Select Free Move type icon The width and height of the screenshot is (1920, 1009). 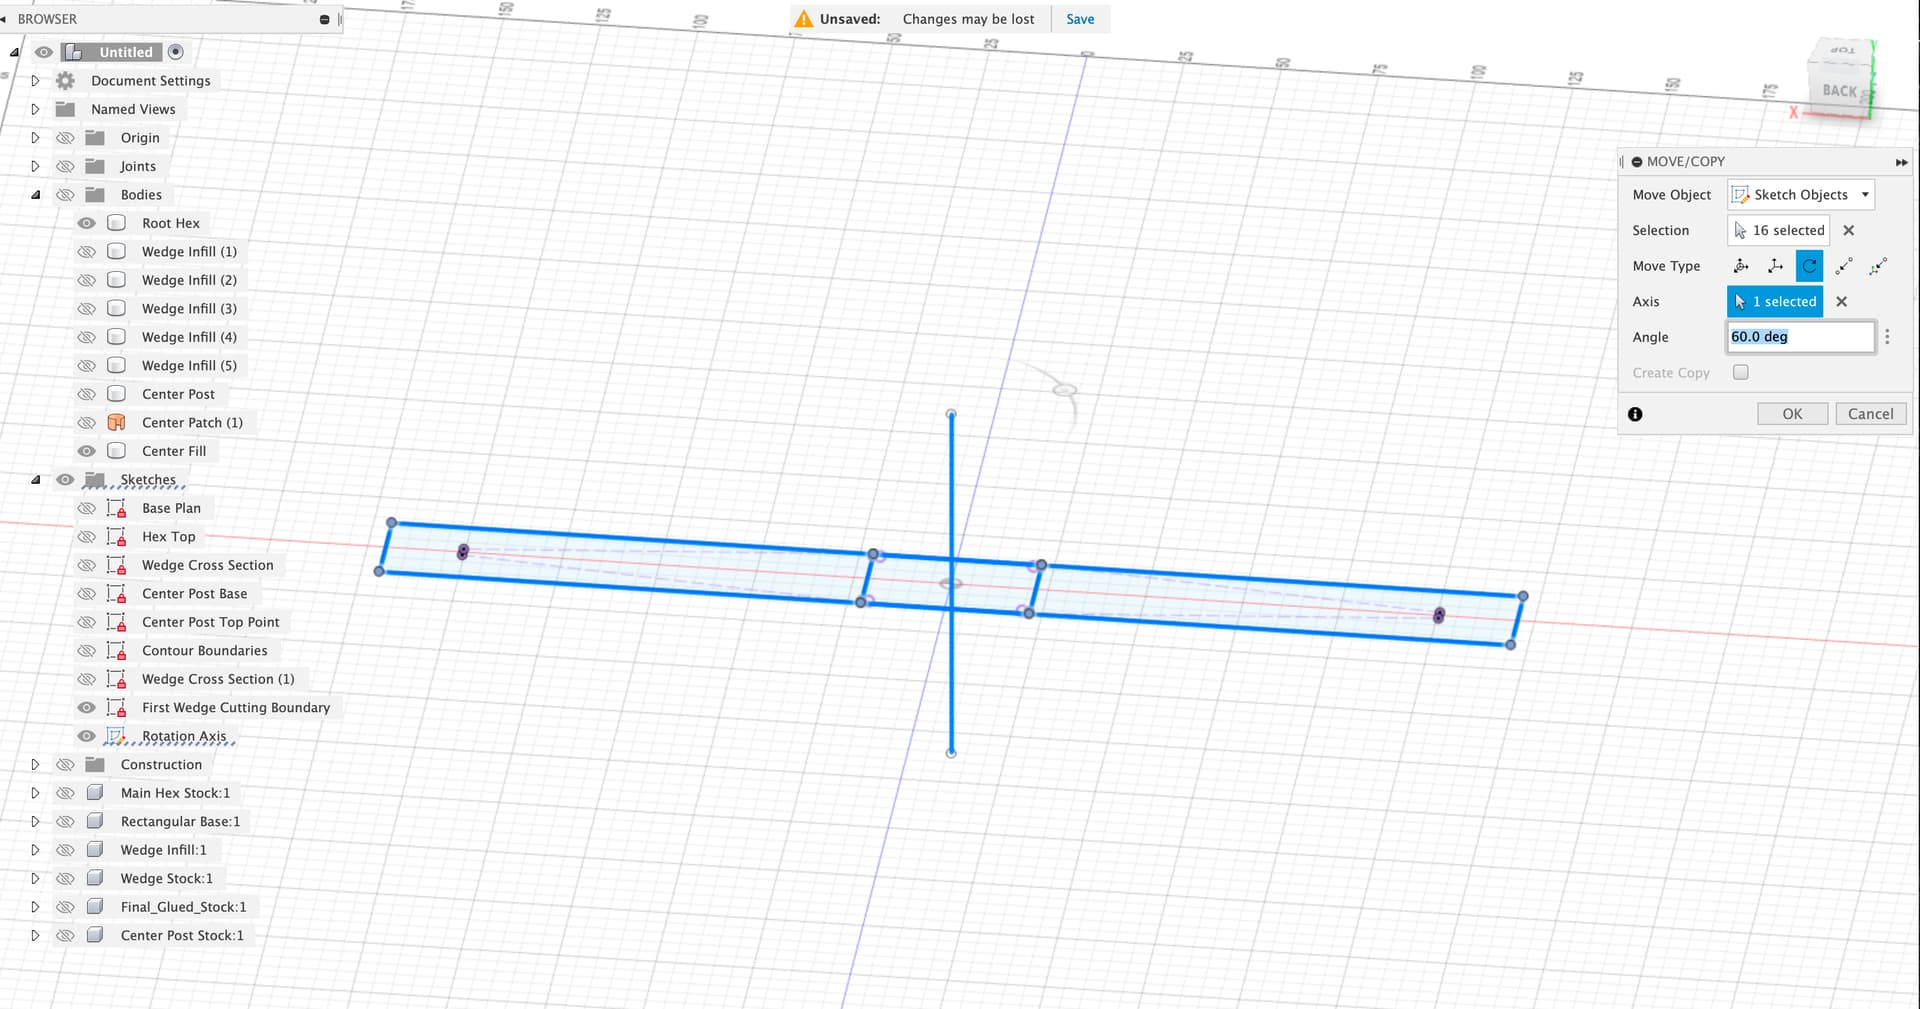pos(1741,266)
